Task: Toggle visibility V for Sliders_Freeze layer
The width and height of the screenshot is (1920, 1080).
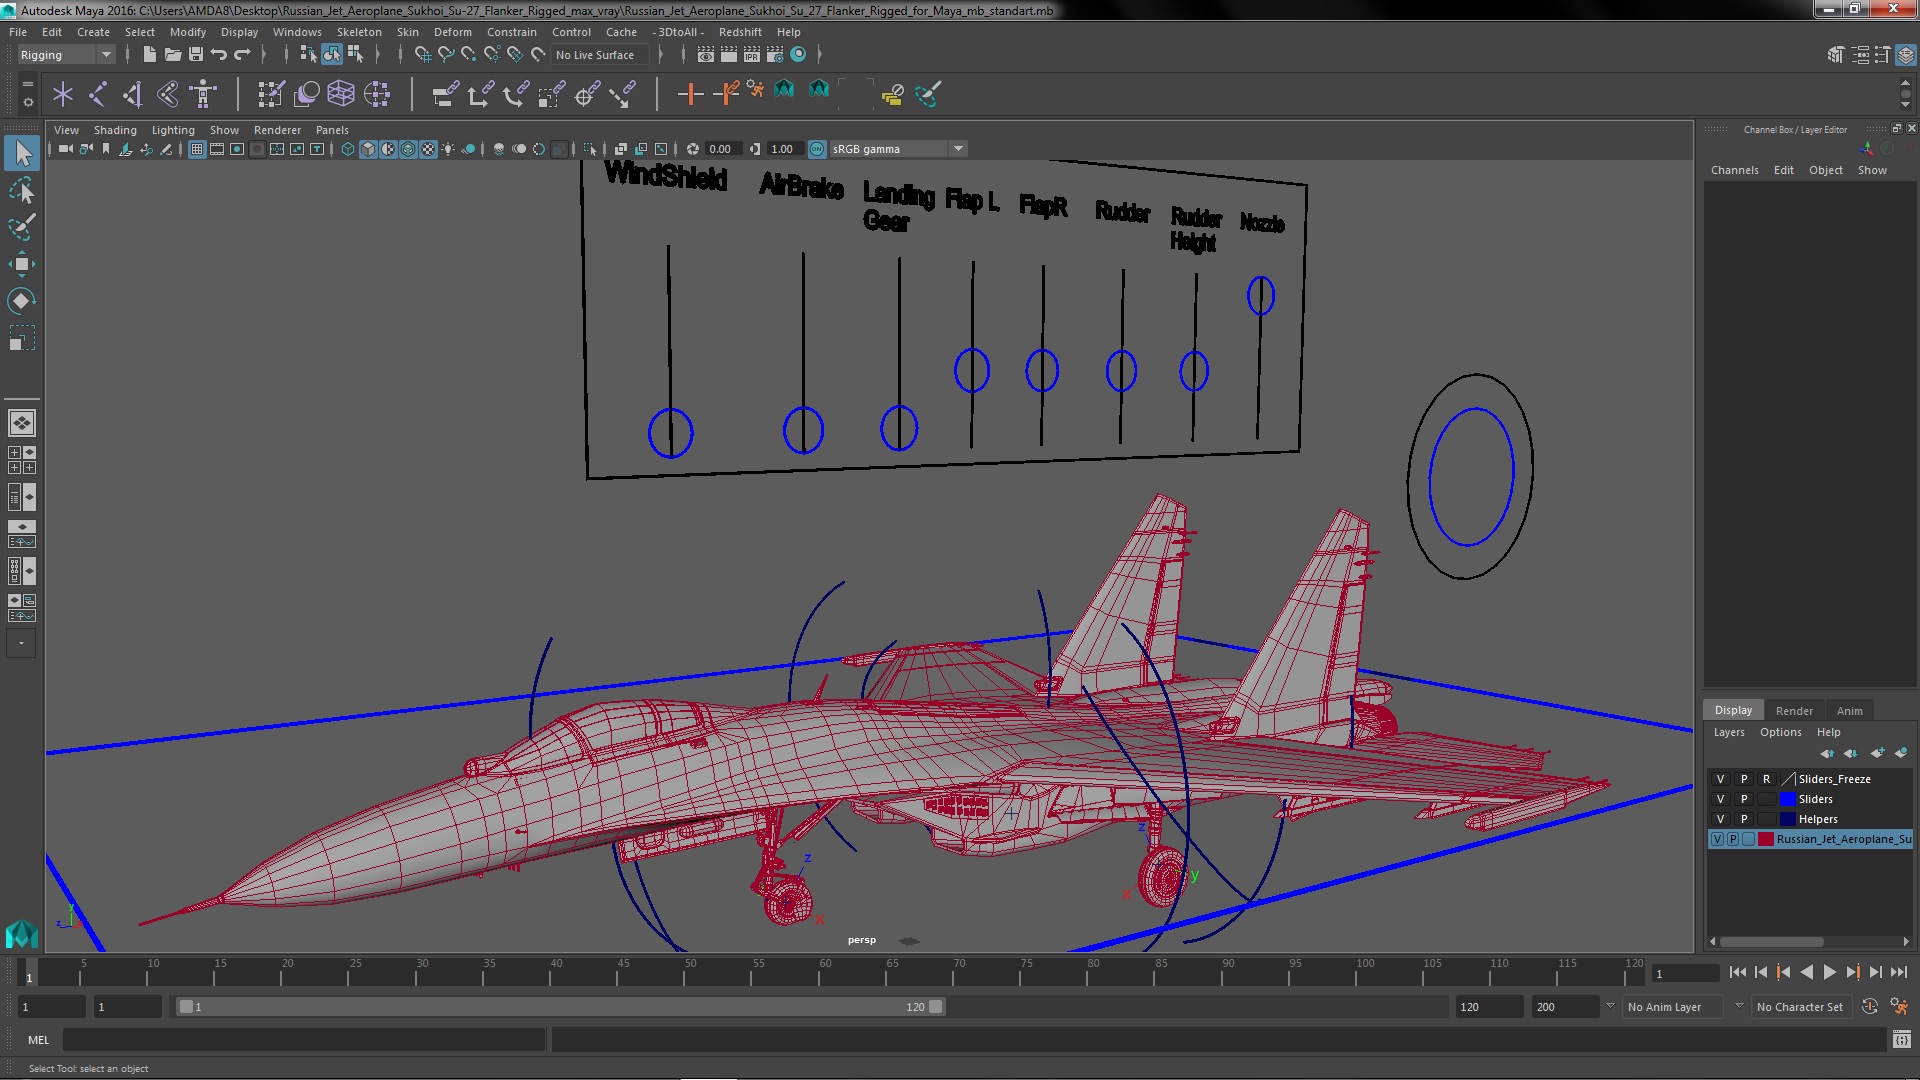Action: click(1721, 778)
